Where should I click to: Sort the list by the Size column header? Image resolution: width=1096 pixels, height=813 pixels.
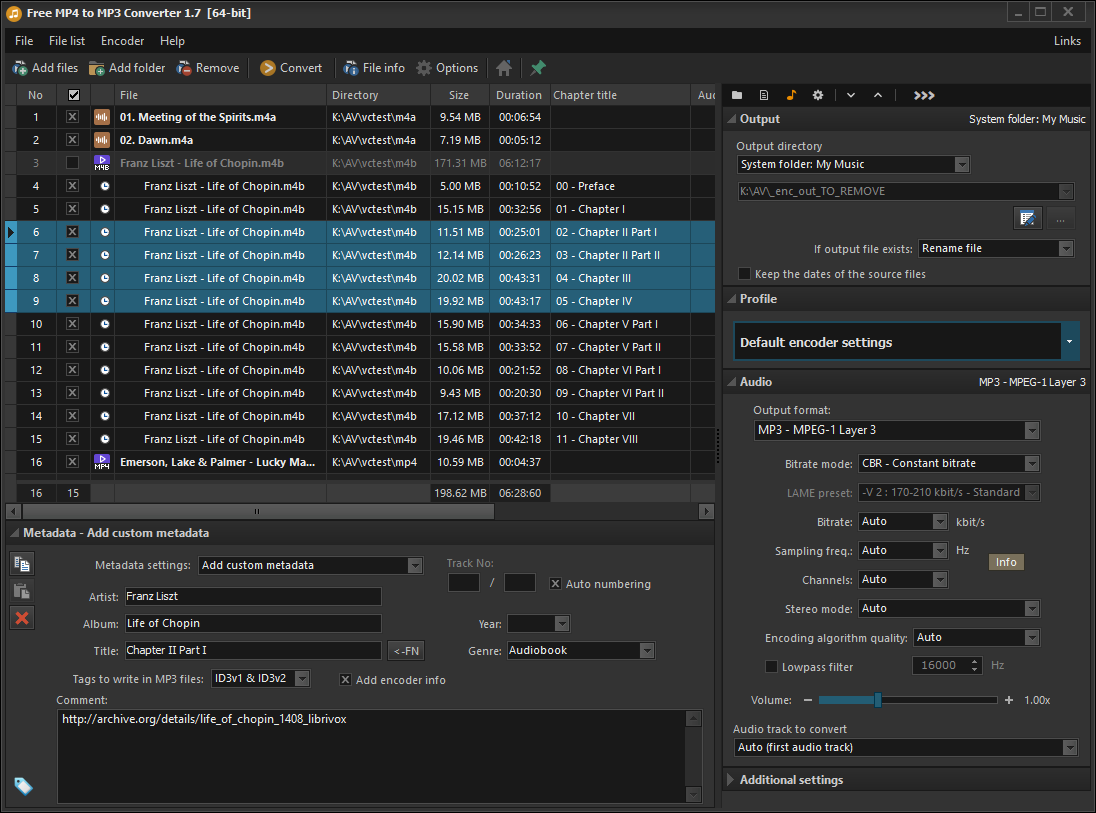click(459, 95)
